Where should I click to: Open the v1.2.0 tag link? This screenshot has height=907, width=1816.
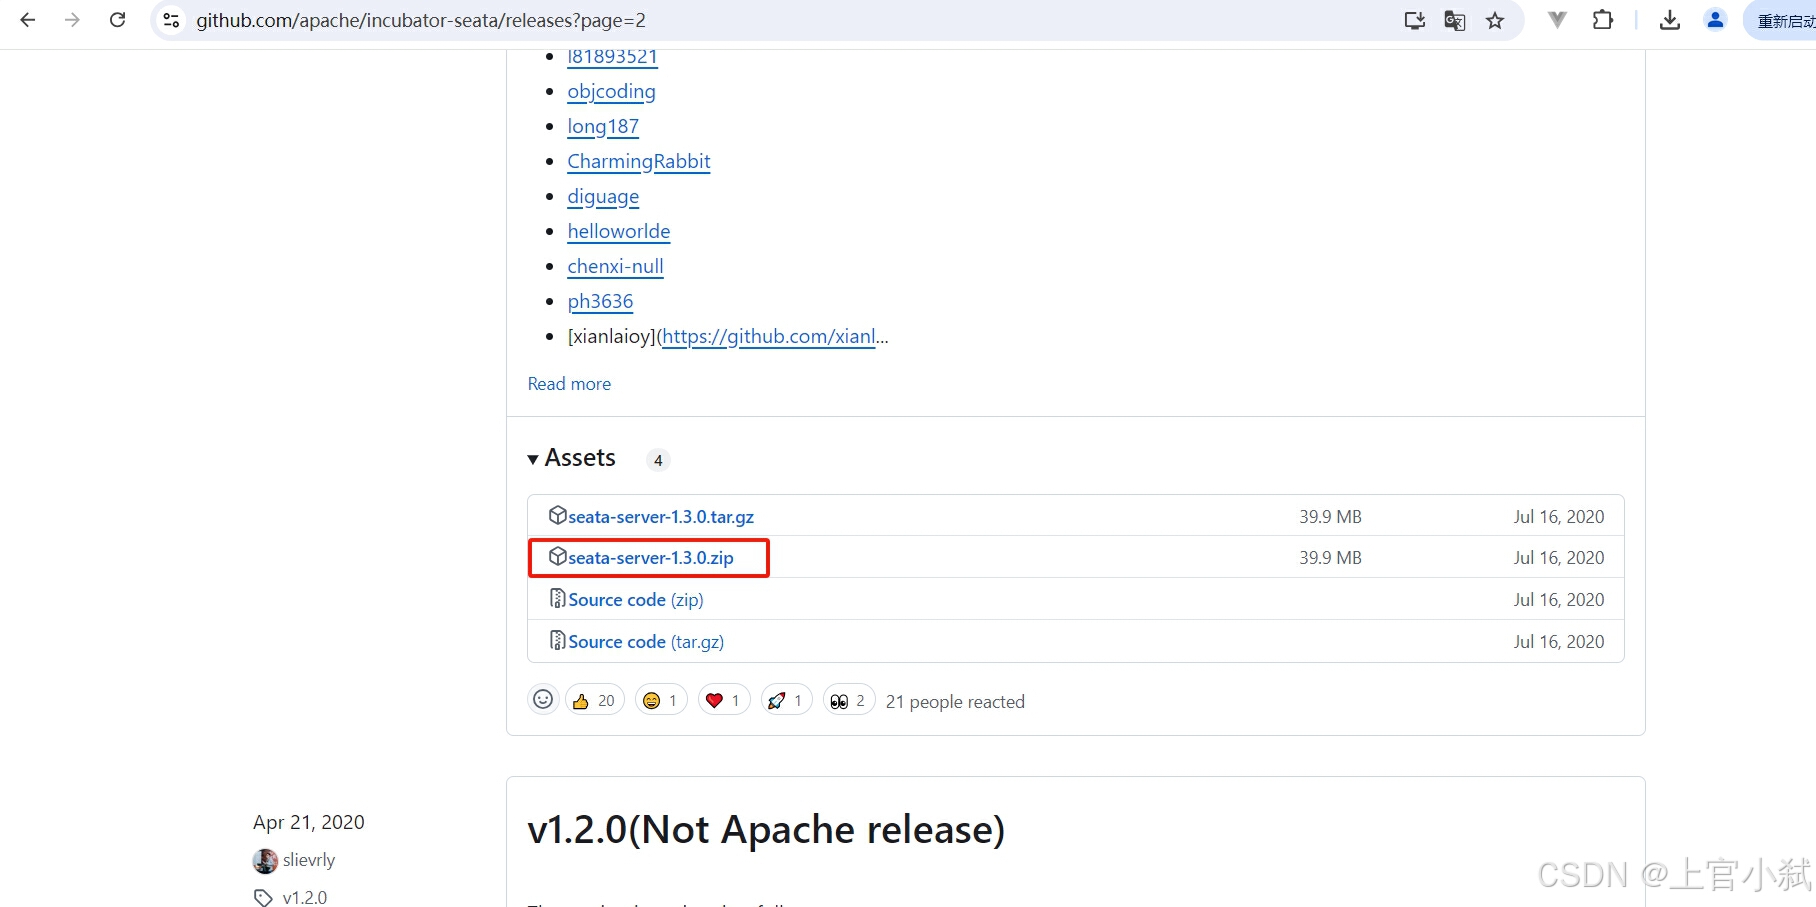[305, 897]
